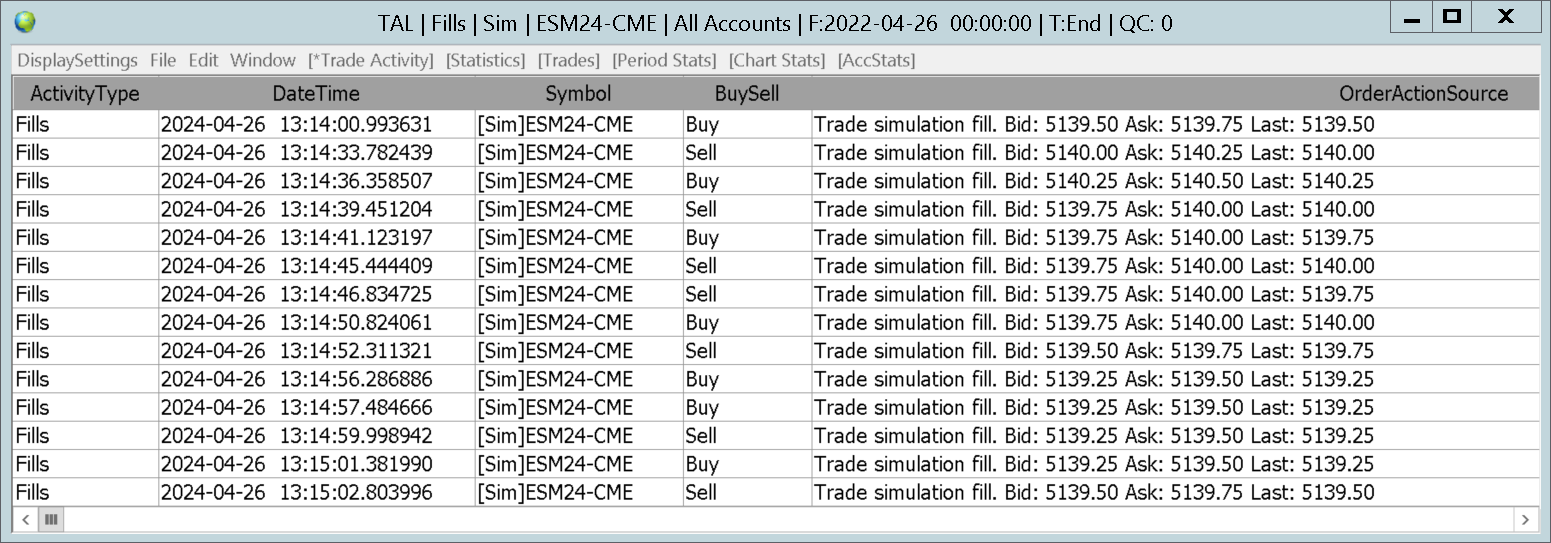Click the Symbol column header
Screen dimensions: 1551x543
[578, 94]
